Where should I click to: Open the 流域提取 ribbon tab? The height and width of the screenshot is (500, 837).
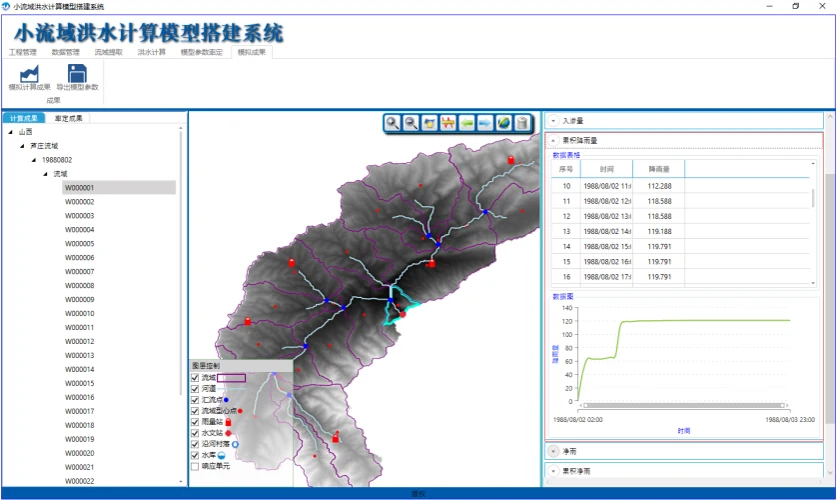coord(108,52)
